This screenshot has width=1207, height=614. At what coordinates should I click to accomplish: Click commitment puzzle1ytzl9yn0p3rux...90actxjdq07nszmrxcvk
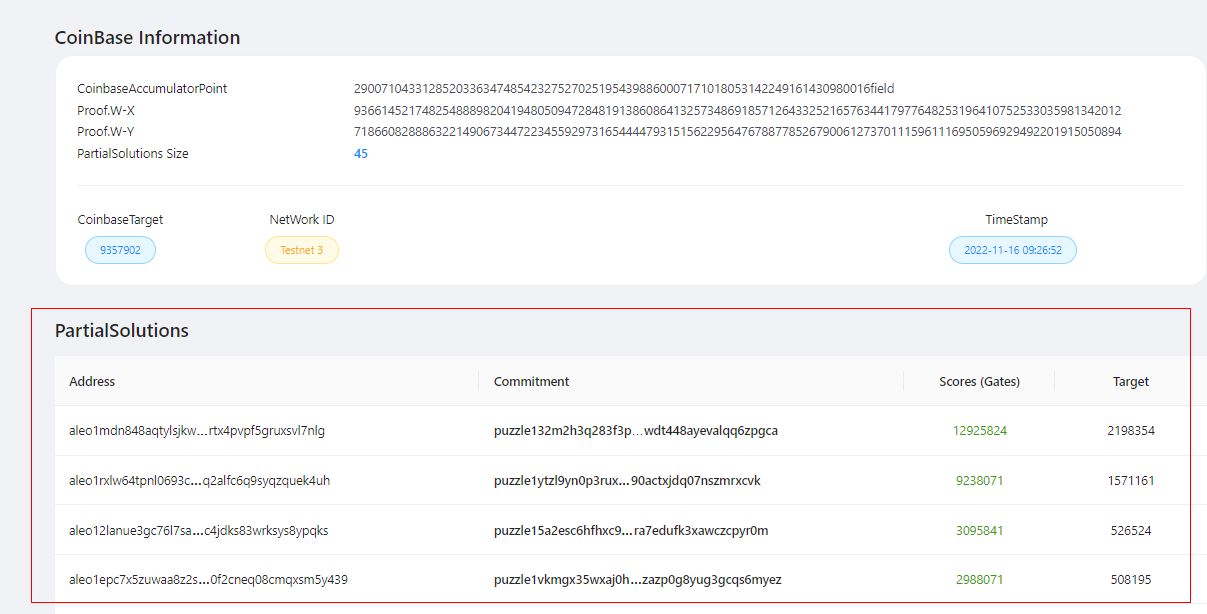tap(627, 481)
